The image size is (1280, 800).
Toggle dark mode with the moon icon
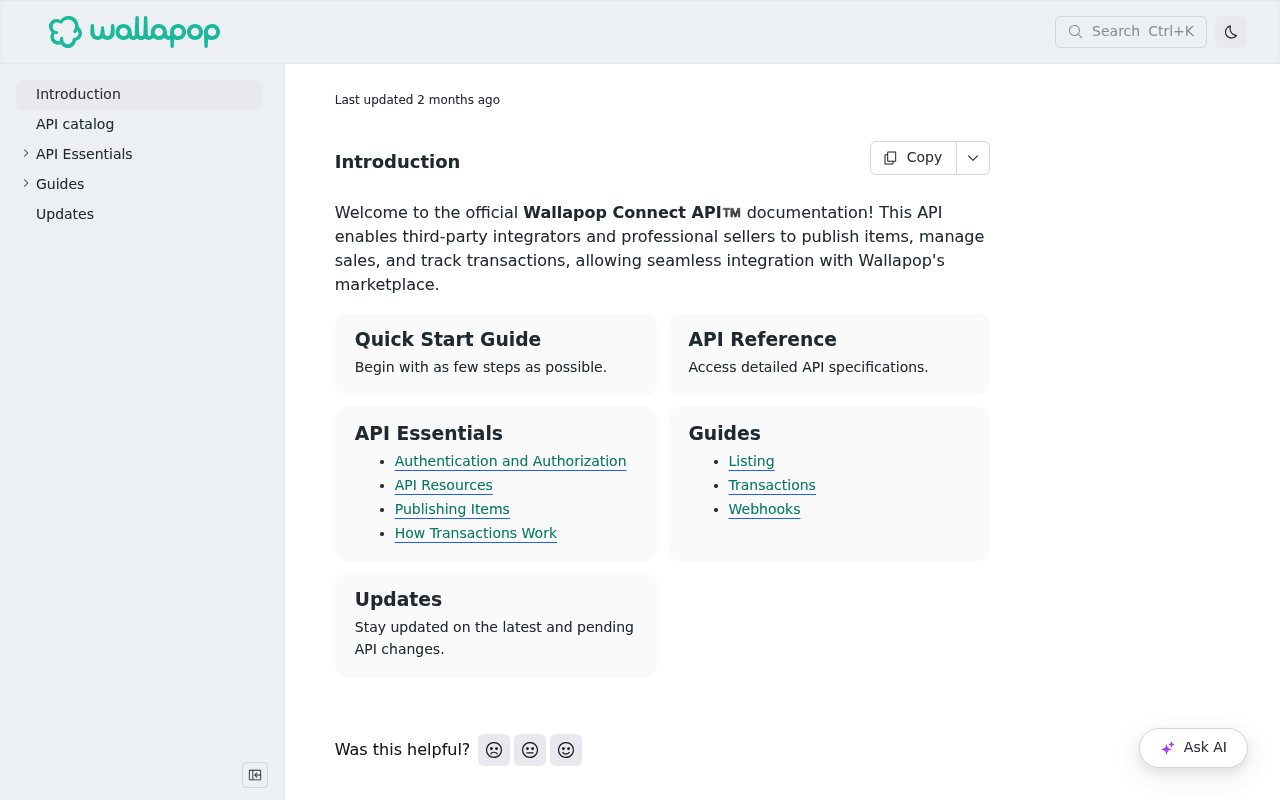1231,32
